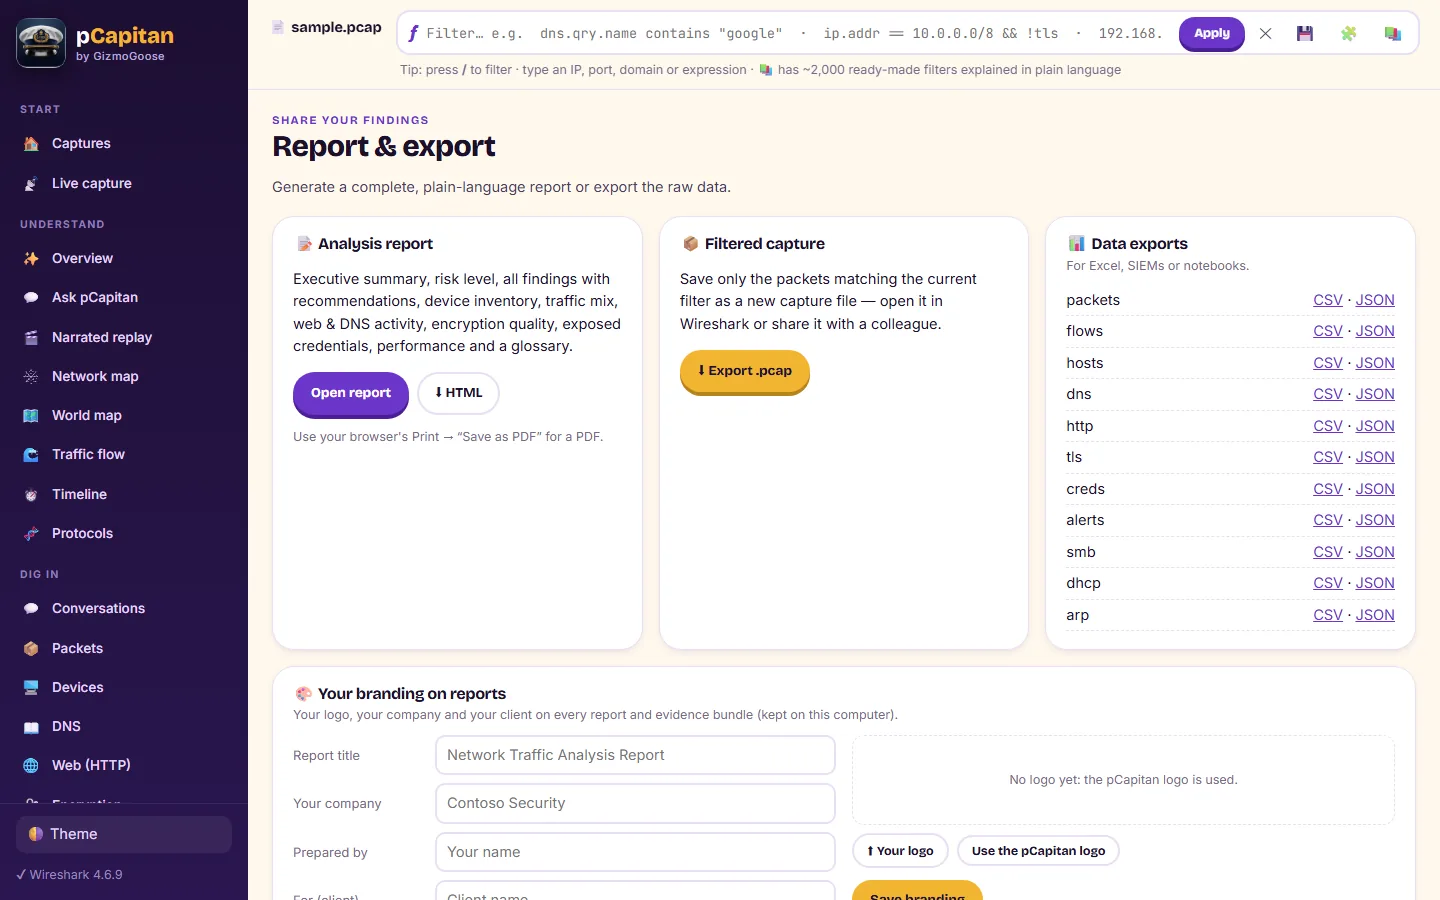The width and height of the screenshot is (1440, 900).
Task: Clear the filter with the X icon
Action: (1265, 34)
